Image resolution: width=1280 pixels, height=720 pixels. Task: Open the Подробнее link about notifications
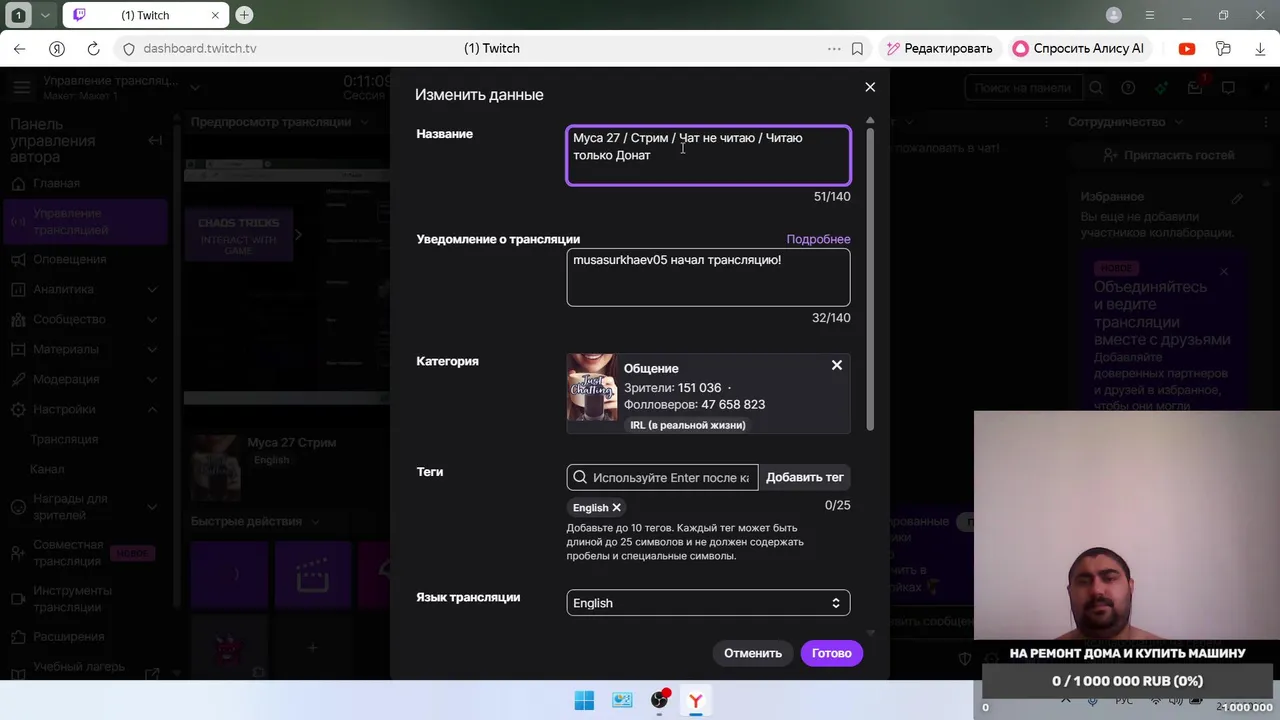coord(818,239)
